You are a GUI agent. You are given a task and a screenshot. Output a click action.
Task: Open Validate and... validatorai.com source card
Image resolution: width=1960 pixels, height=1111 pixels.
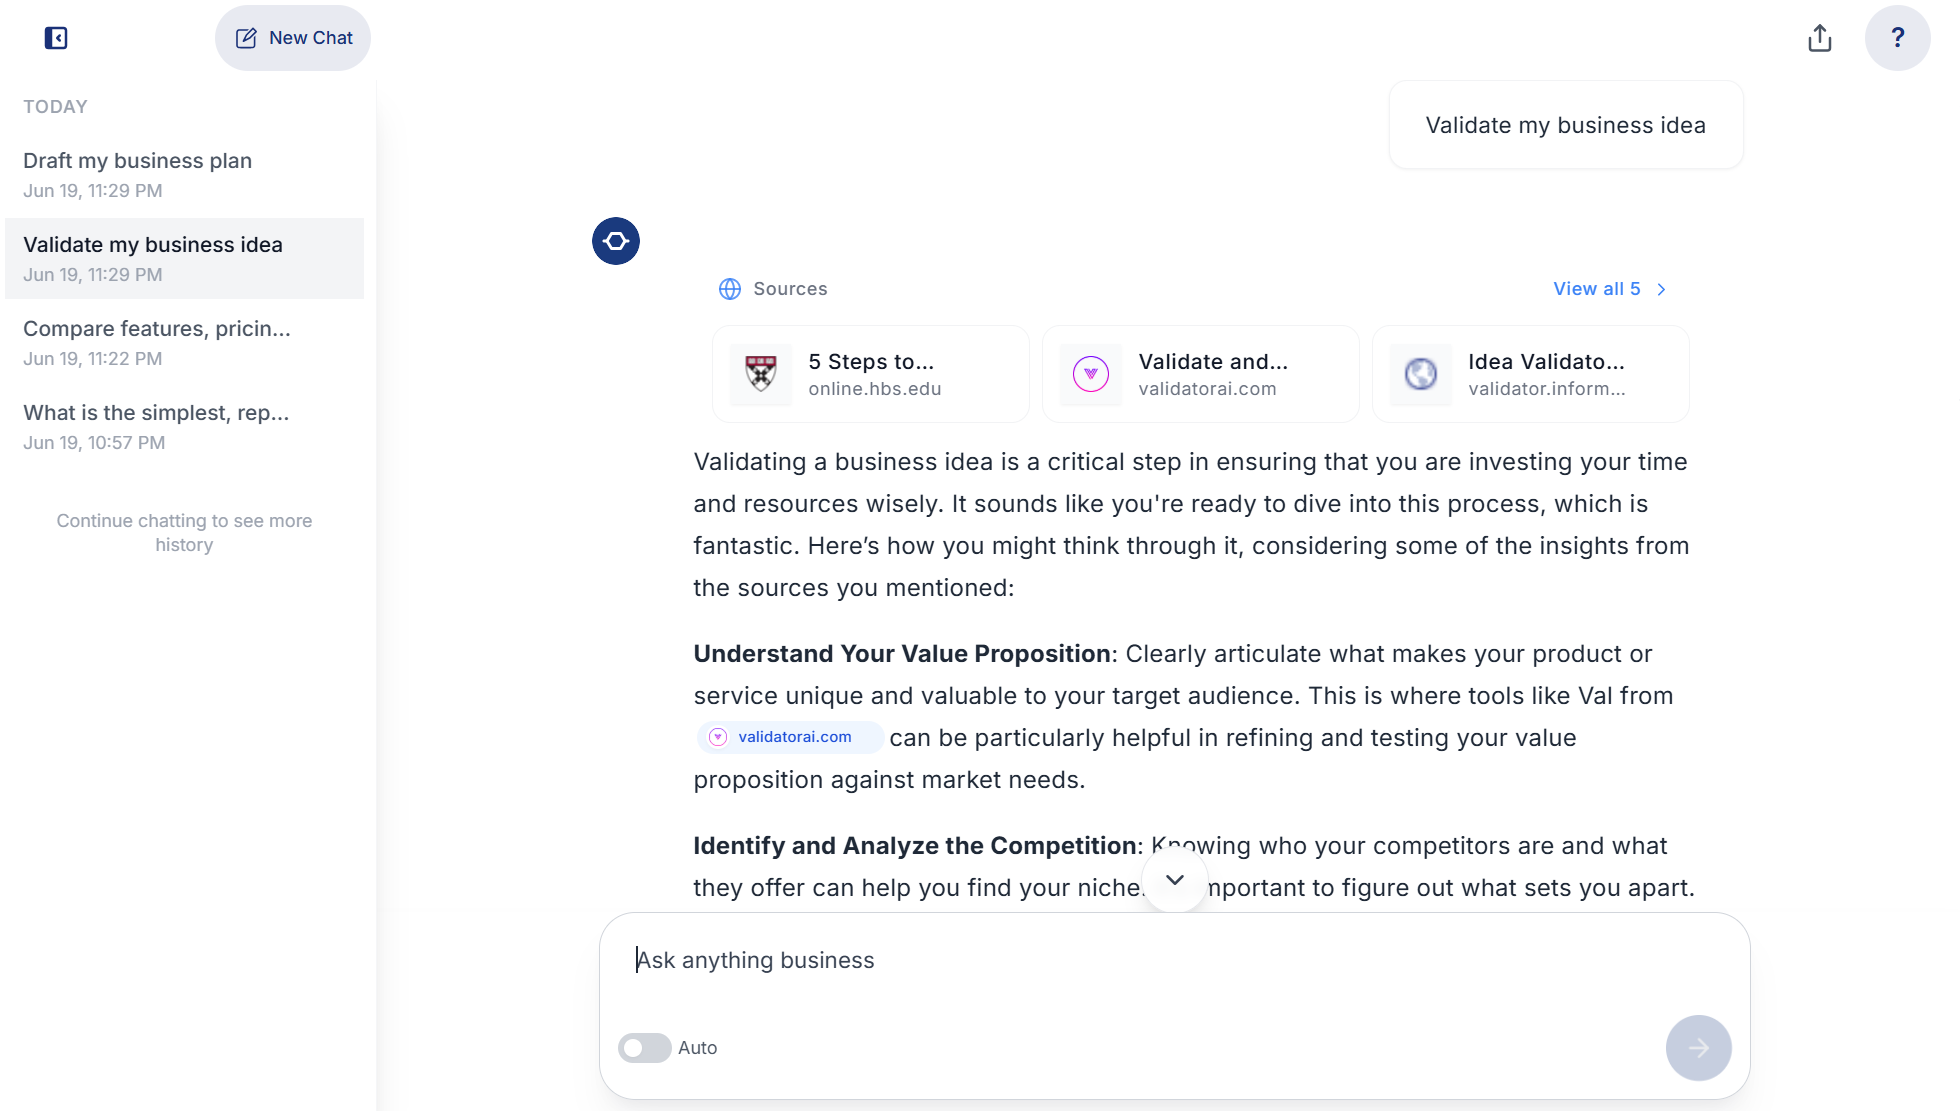point(1200,374)
